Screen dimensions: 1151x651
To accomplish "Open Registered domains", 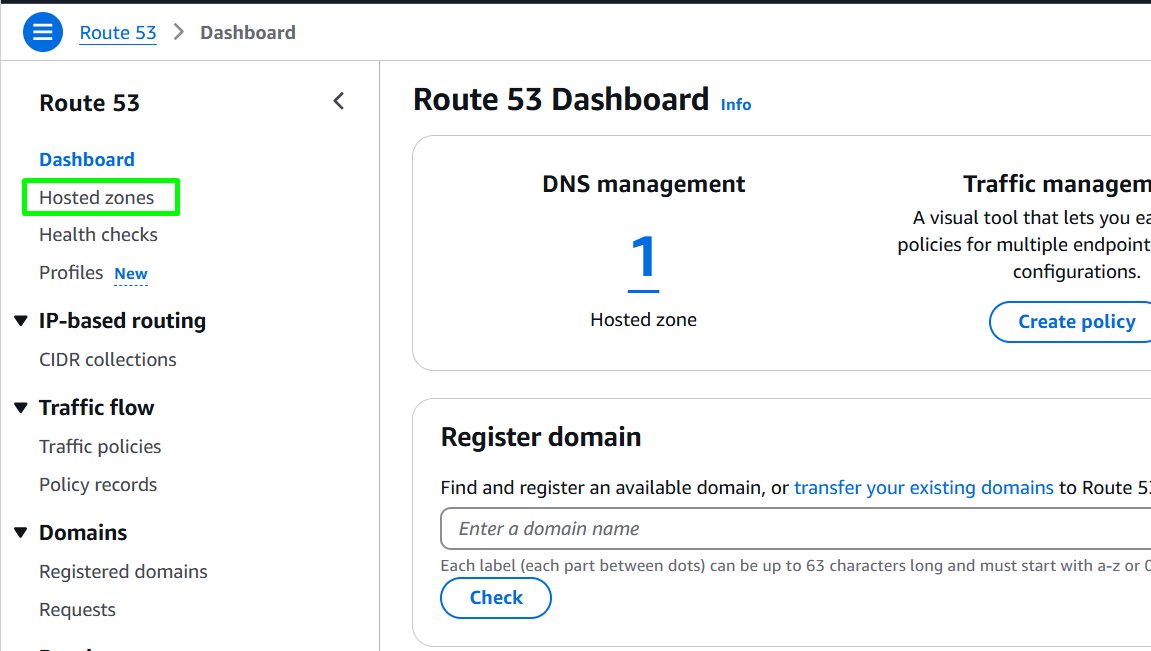I will point(123,572).
